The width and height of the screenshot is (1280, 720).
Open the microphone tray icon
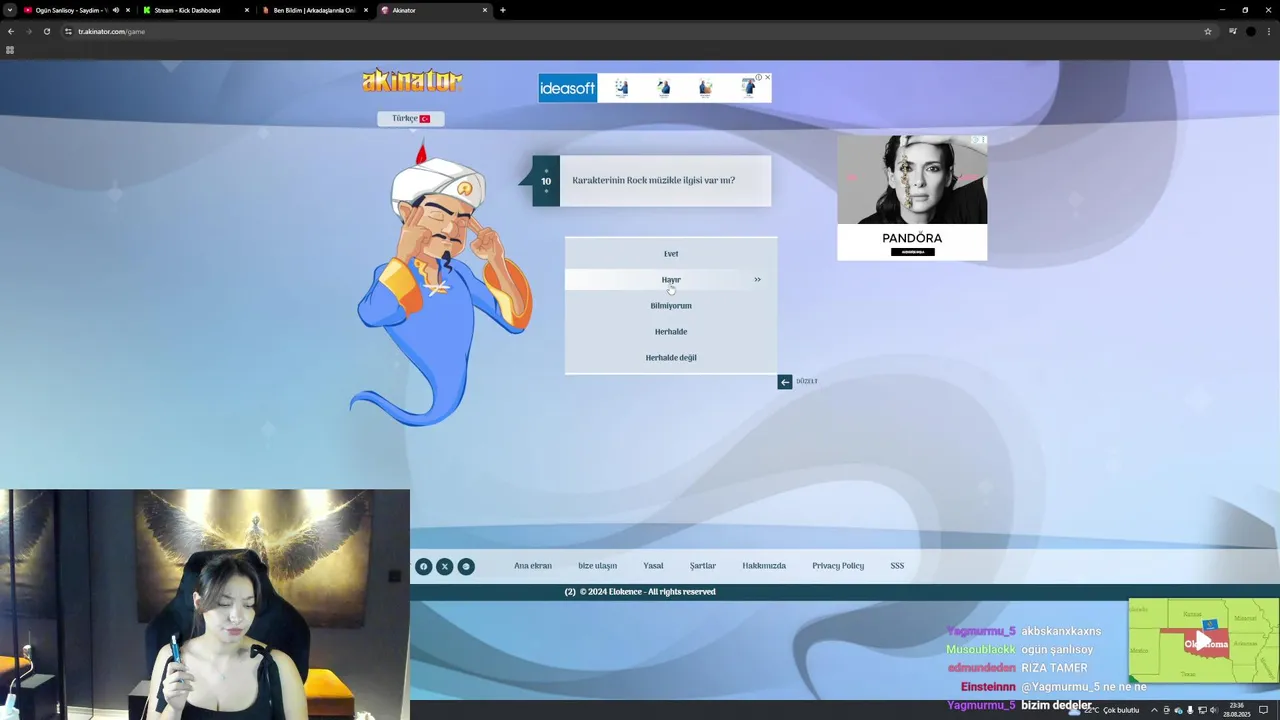1190,710
